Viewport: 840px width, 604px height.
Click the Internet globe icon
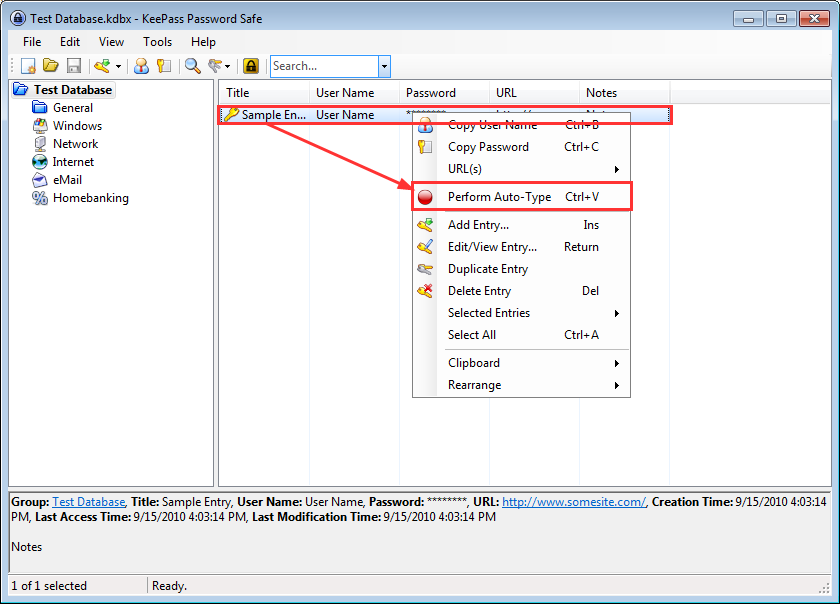point(40,162)
